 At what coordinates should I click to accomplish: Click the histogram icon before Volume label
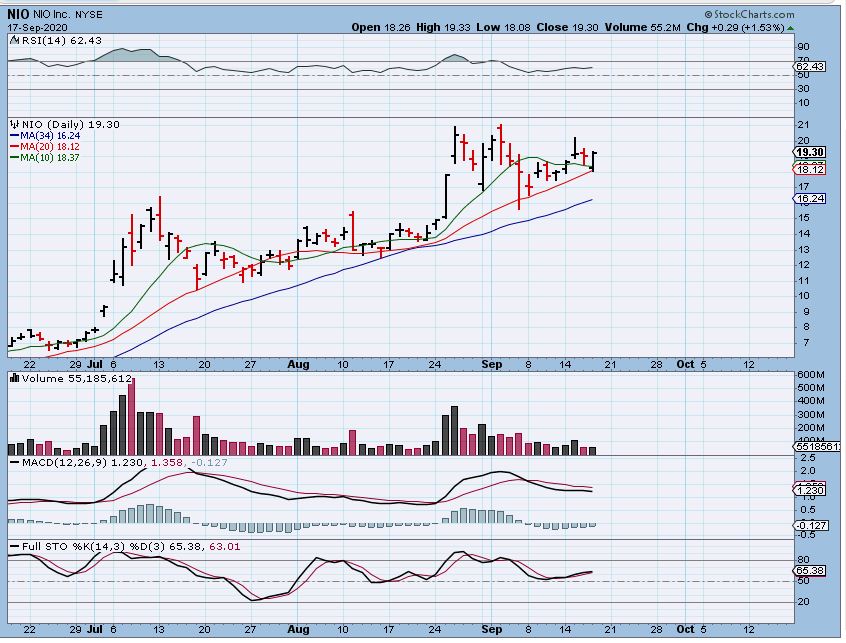click(15, 378)
